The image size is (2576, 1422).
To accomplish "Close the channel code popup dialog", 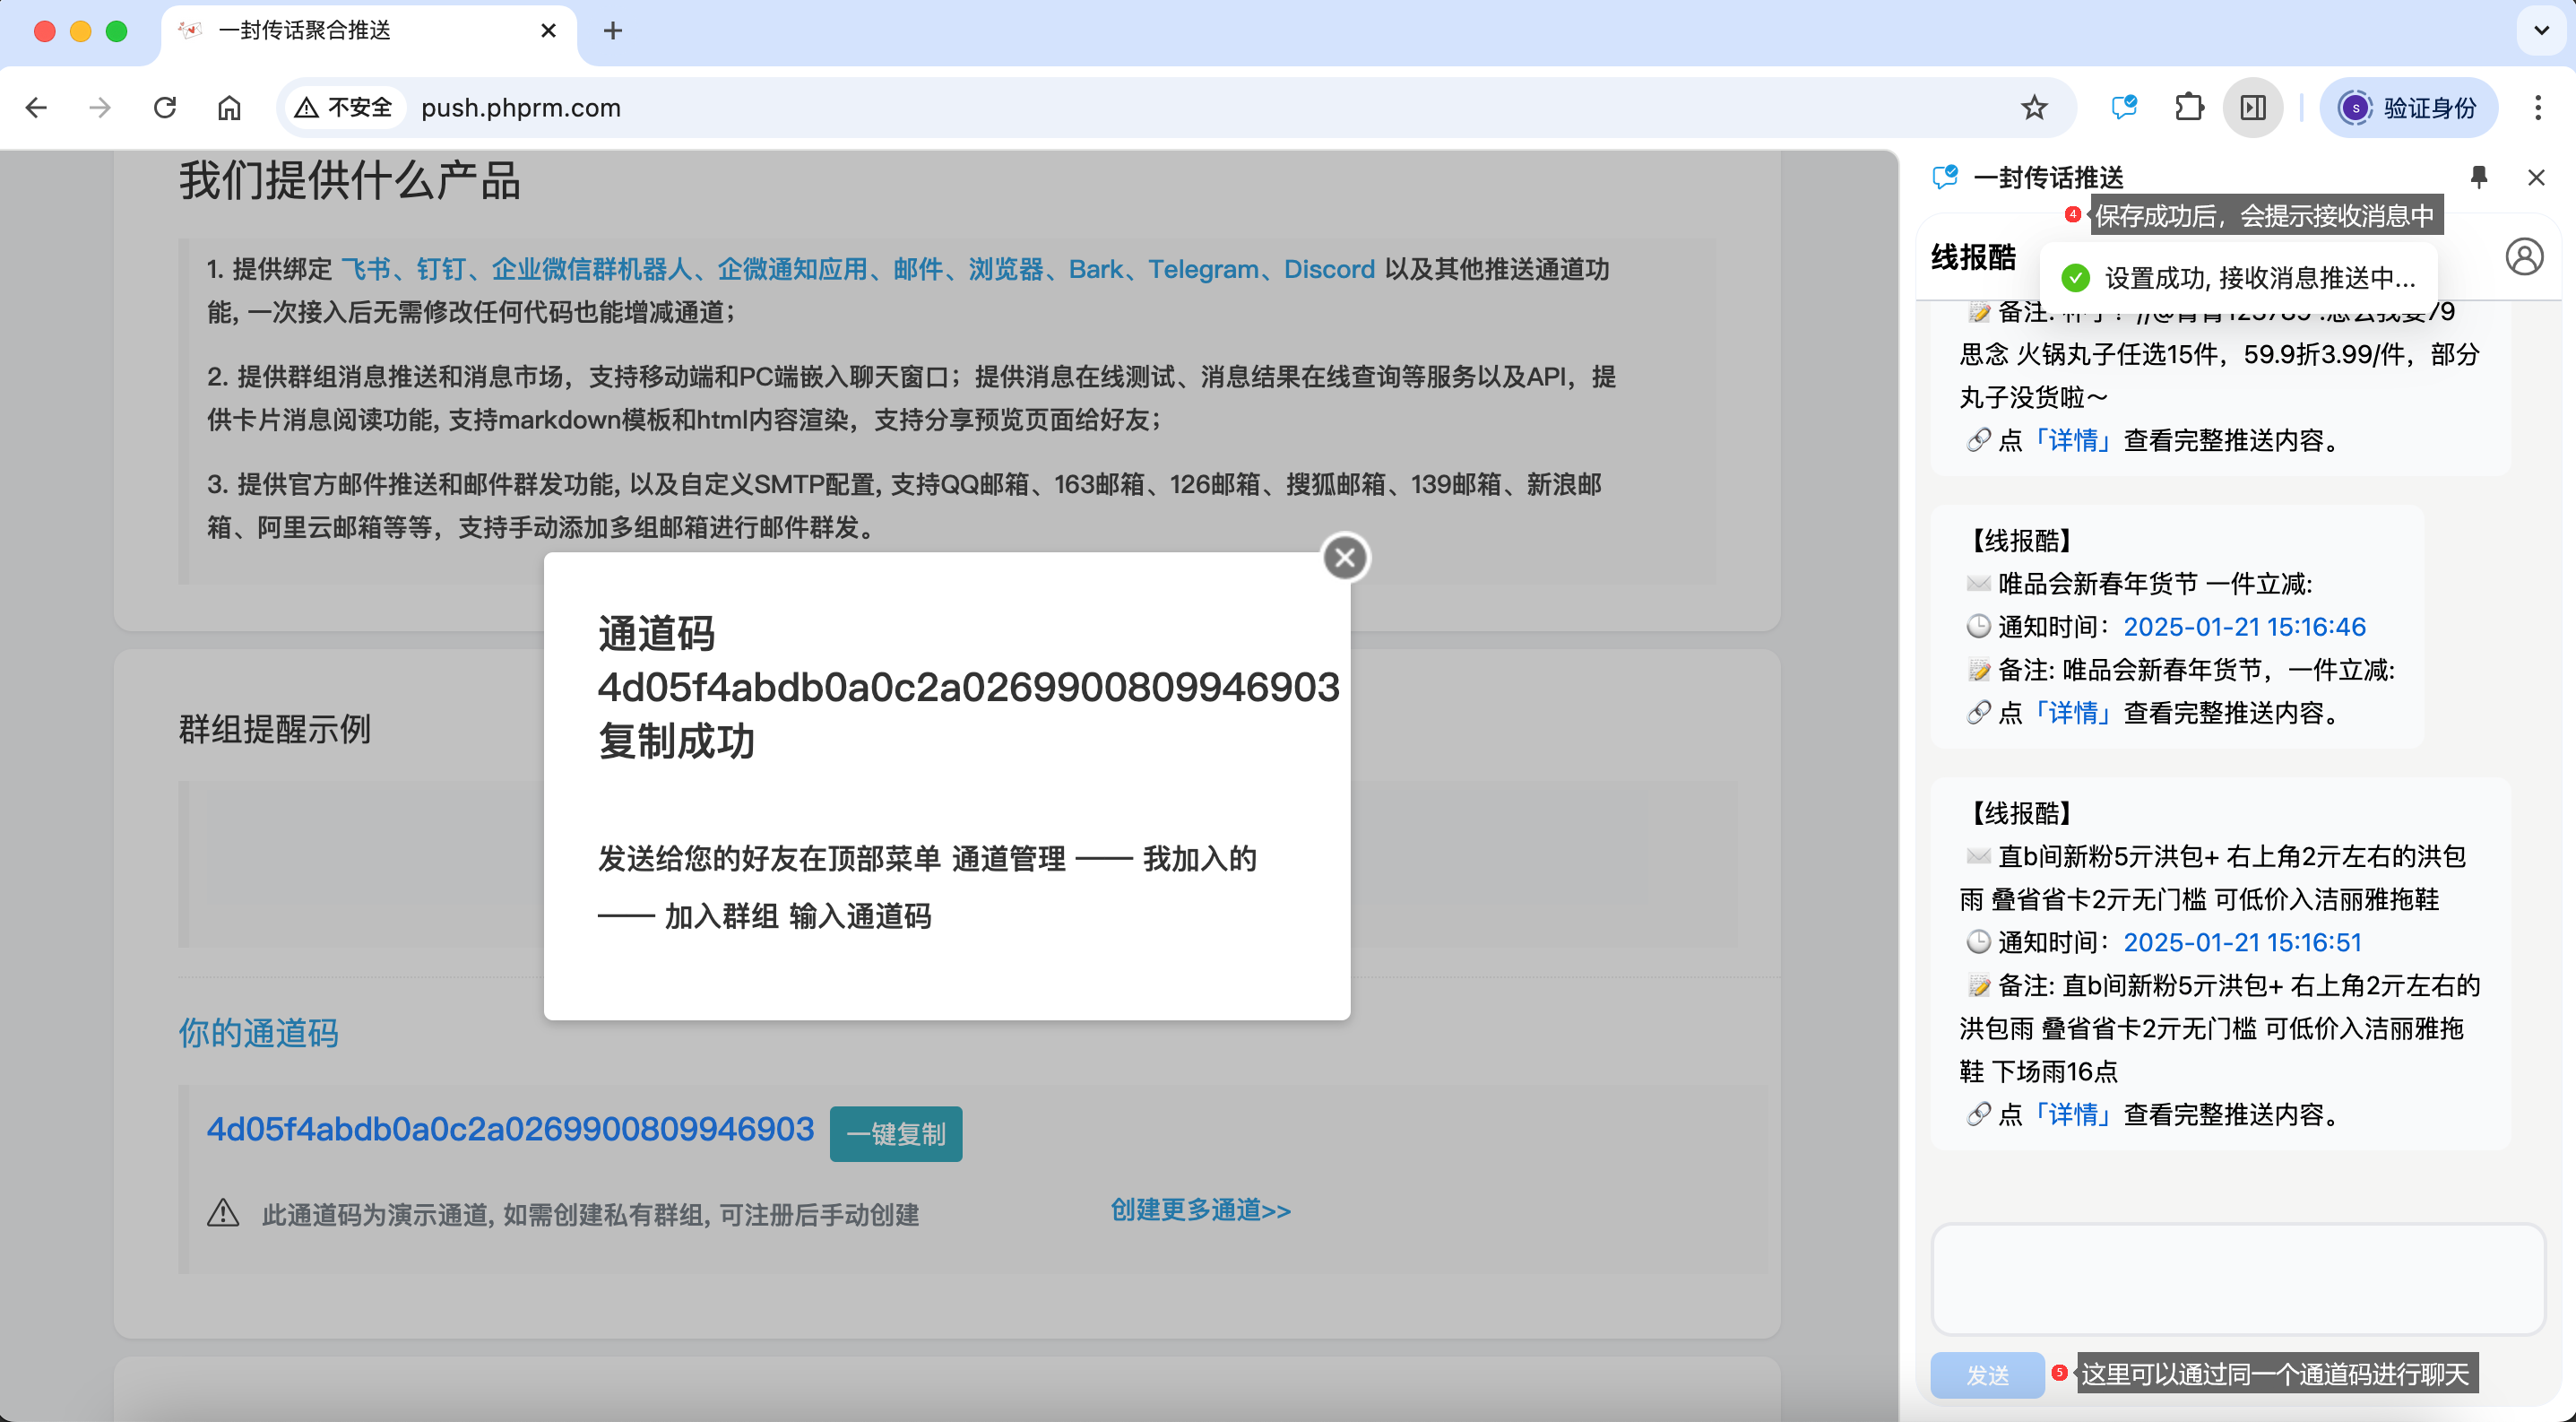I will [x=1344, y=558].
